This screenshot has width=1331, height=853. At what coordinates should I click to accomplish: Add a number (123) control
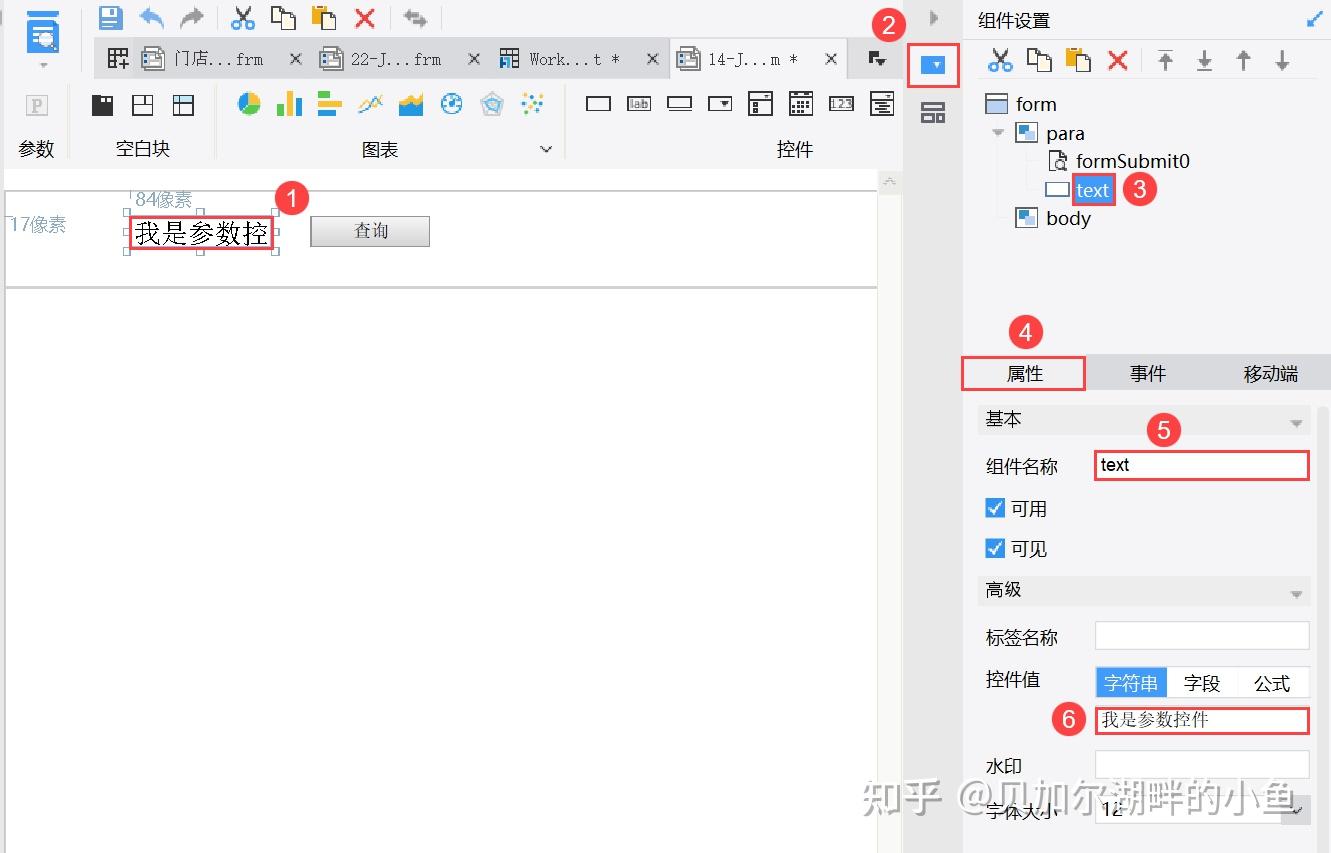(841, 103)
